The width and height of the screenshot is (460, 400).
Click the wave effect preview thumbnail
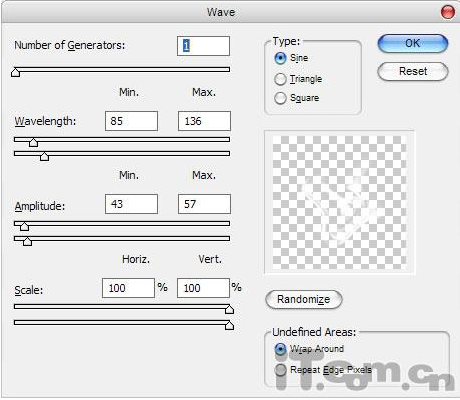[x=339, y=202]
